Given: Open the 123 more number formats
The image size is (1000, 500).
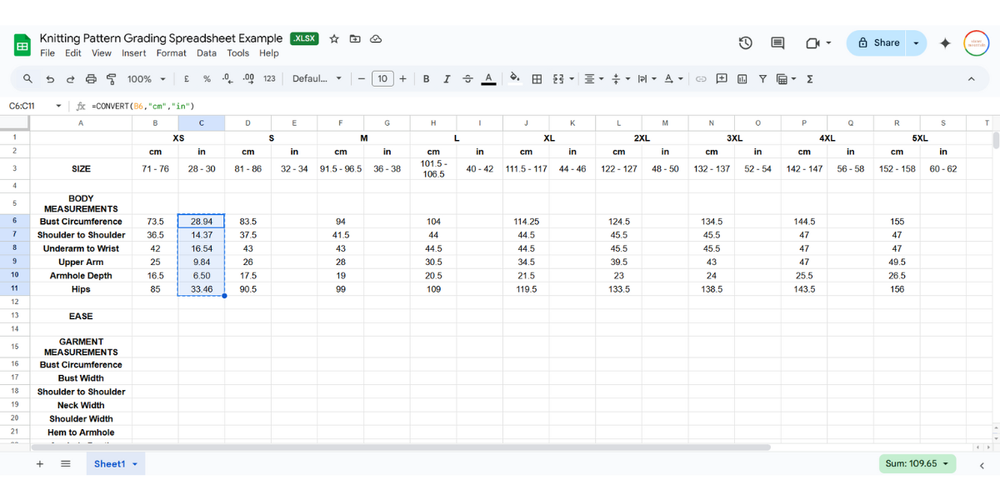Looking at the screenshot, I should point(269,79).
